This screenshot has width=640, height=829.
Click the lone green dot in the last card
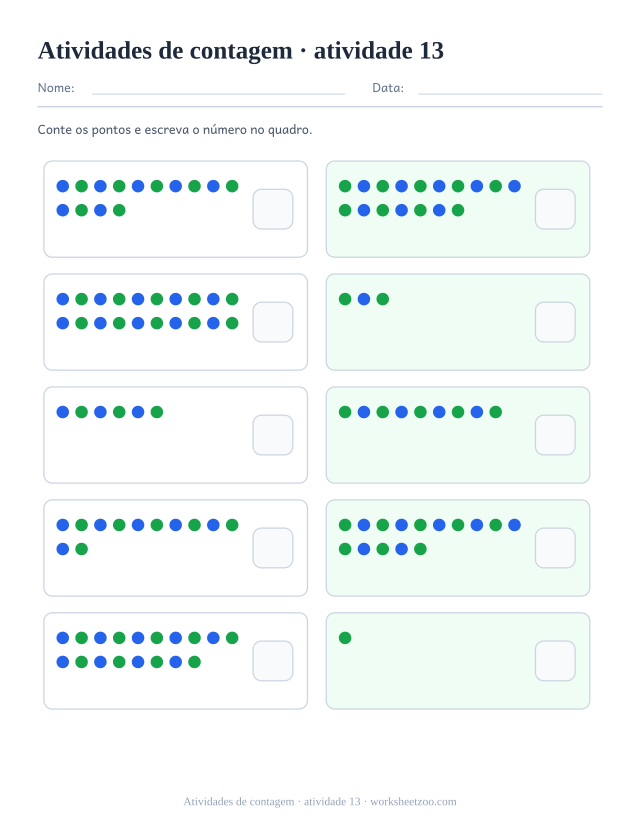click(x=345, y=638)
